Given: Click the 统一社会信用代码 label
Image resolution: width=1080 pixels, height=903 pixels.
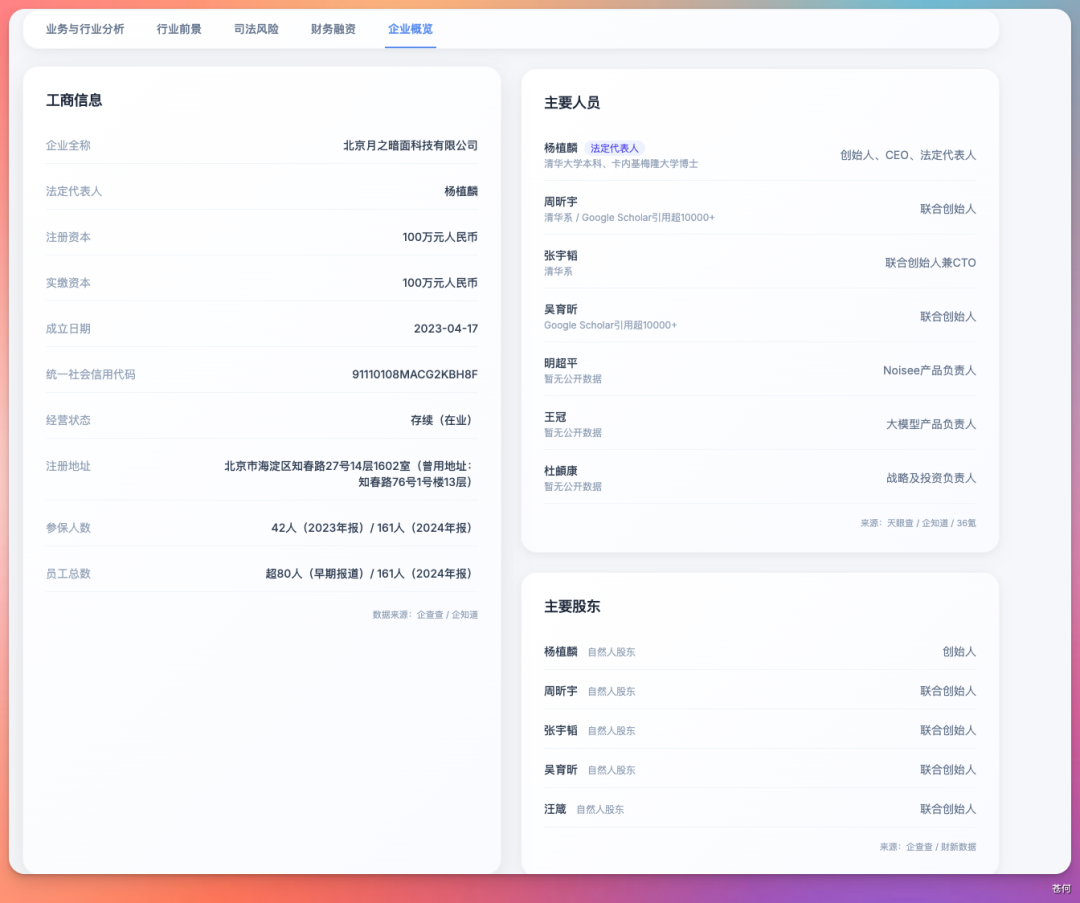Looking at the screenshot, I should (90, 374).
